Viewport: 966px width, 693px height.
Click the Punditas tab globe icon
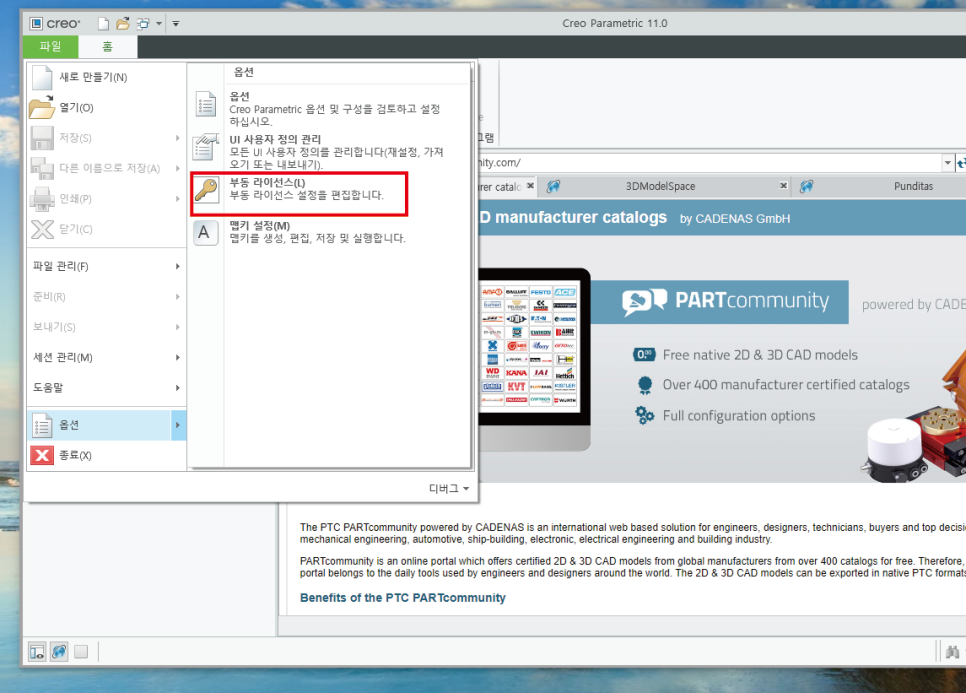(806, 186)
